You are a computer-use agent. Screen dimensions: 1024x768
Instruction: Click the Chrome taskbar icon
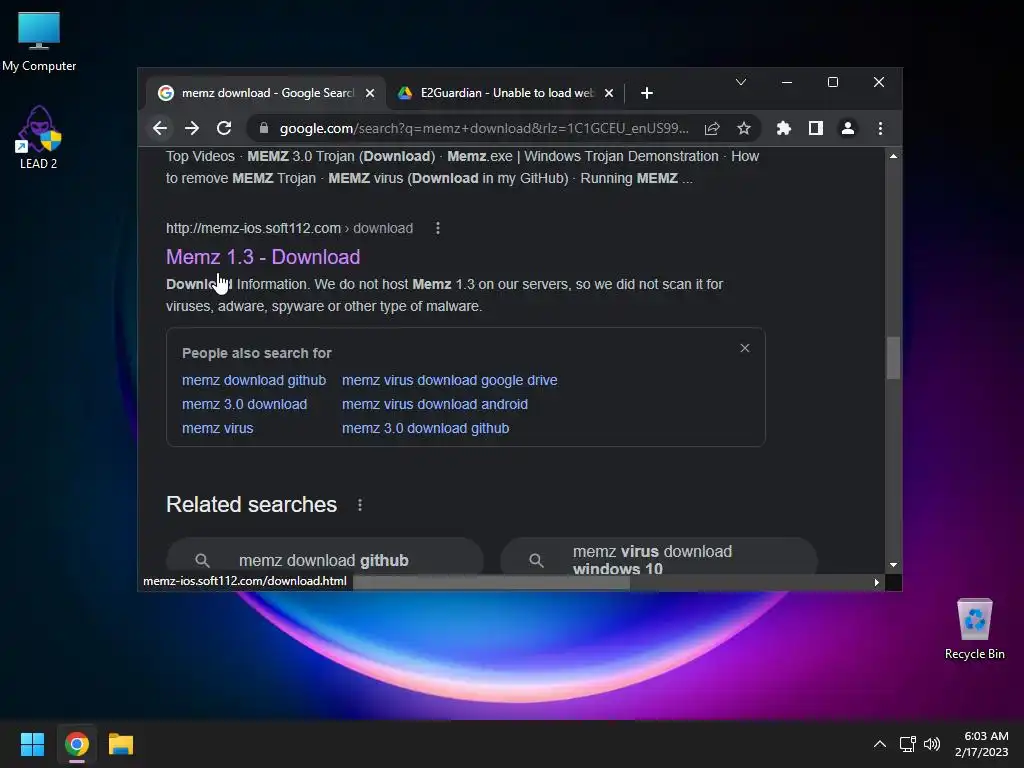(77, 744)
